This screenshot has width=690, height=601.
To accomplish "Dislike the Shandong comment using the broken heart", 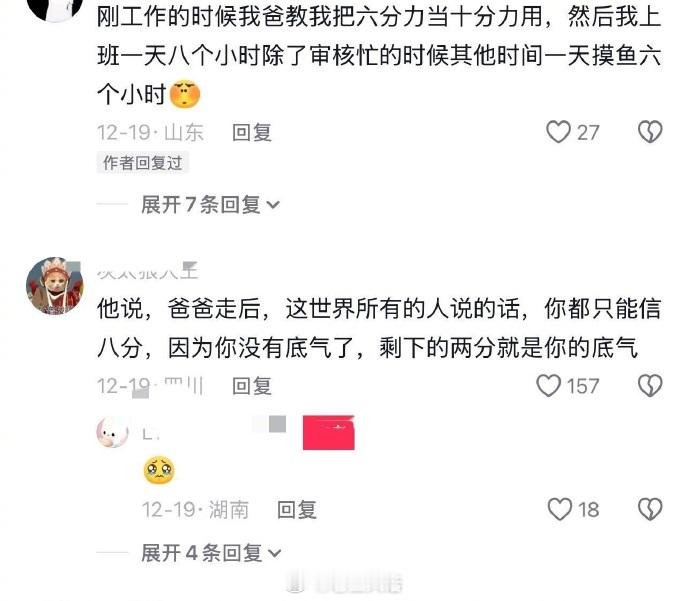I will [650, 132].
